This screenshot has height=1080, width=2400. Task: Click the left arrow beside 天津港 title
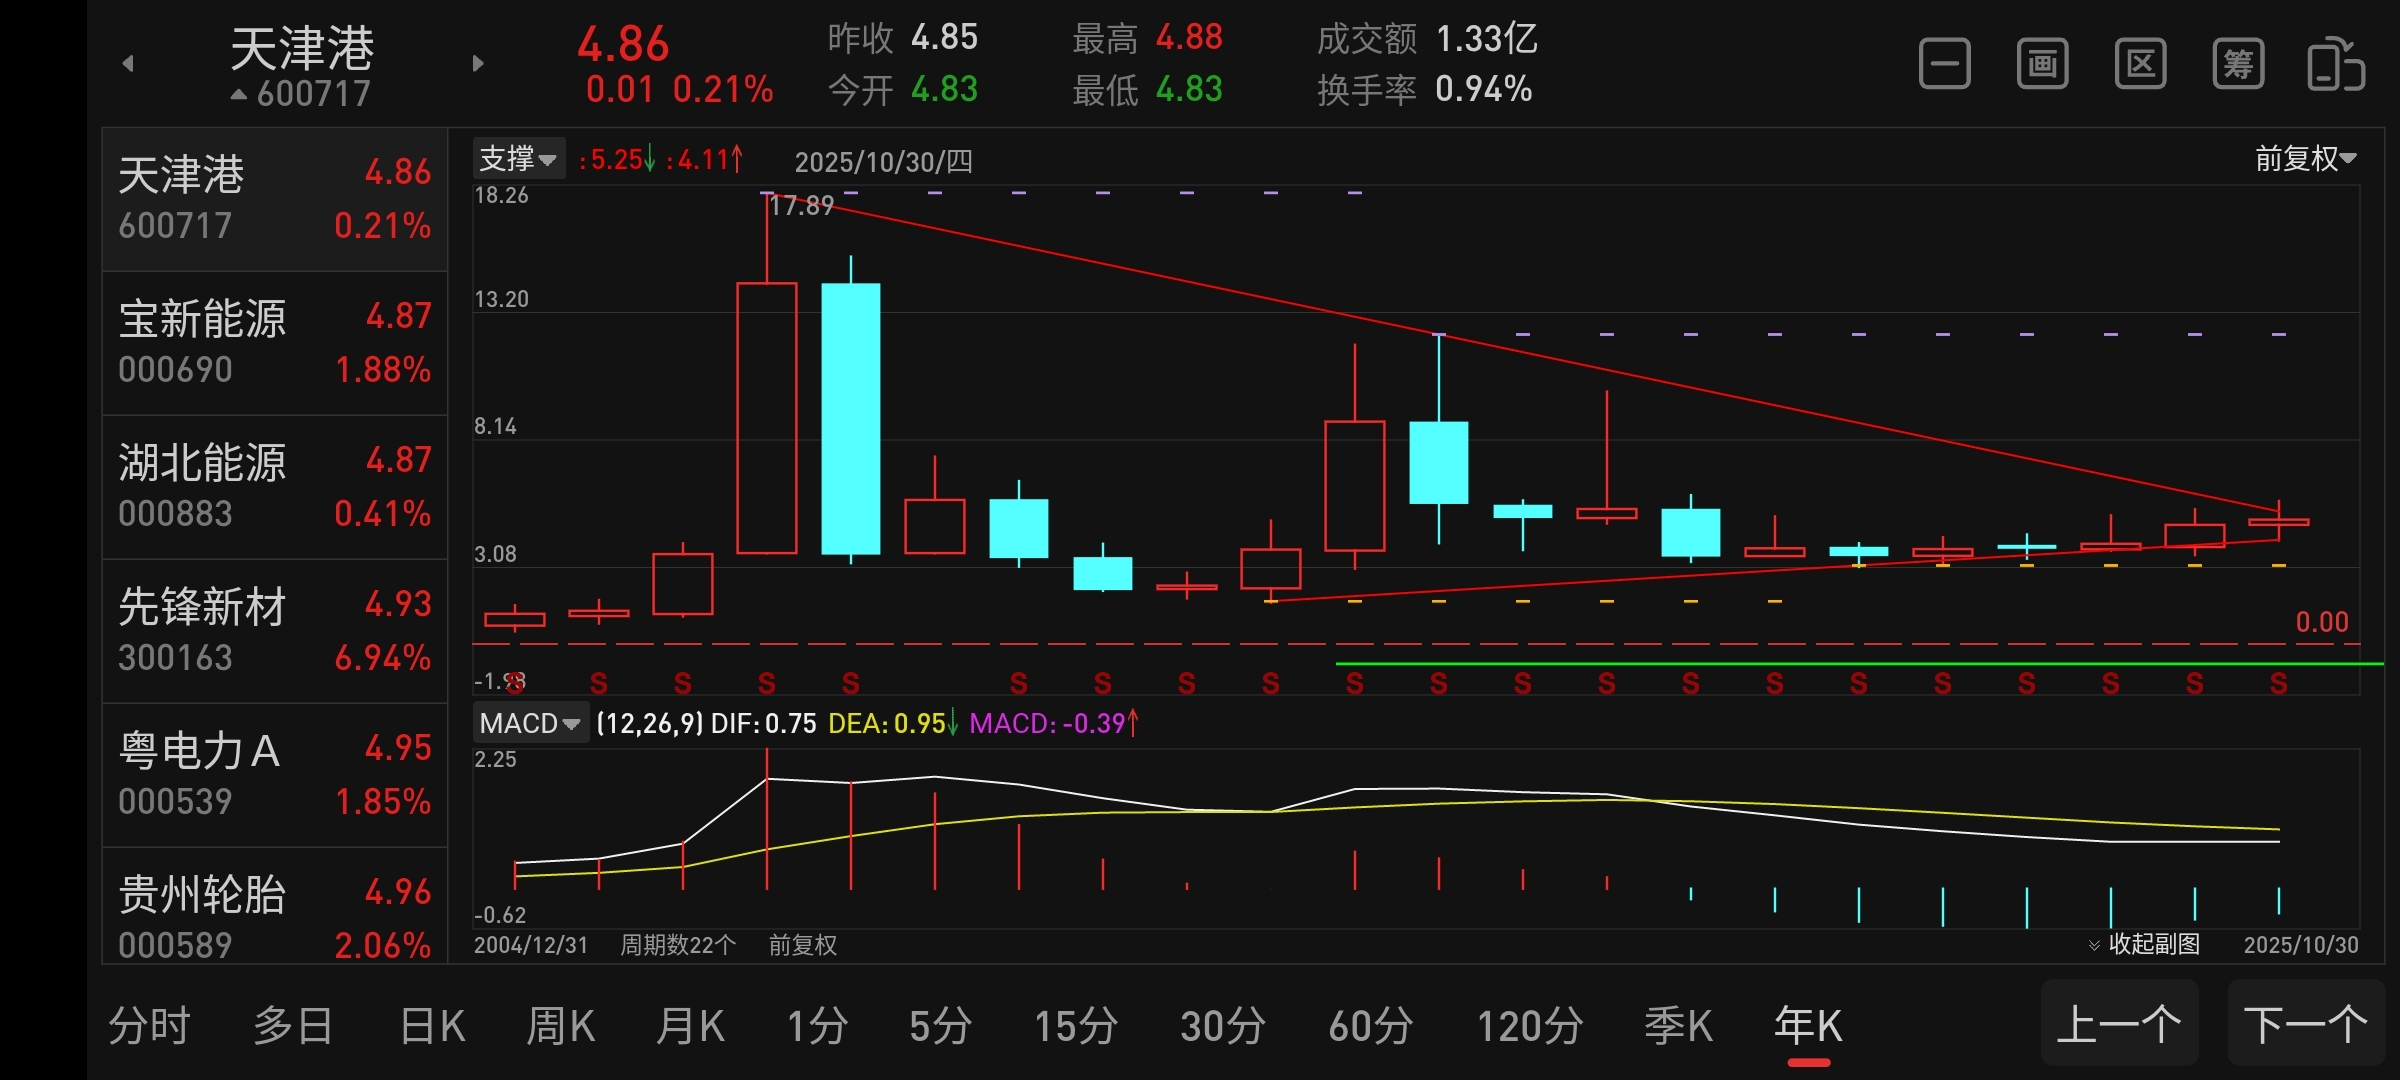(x=128, y=64)
